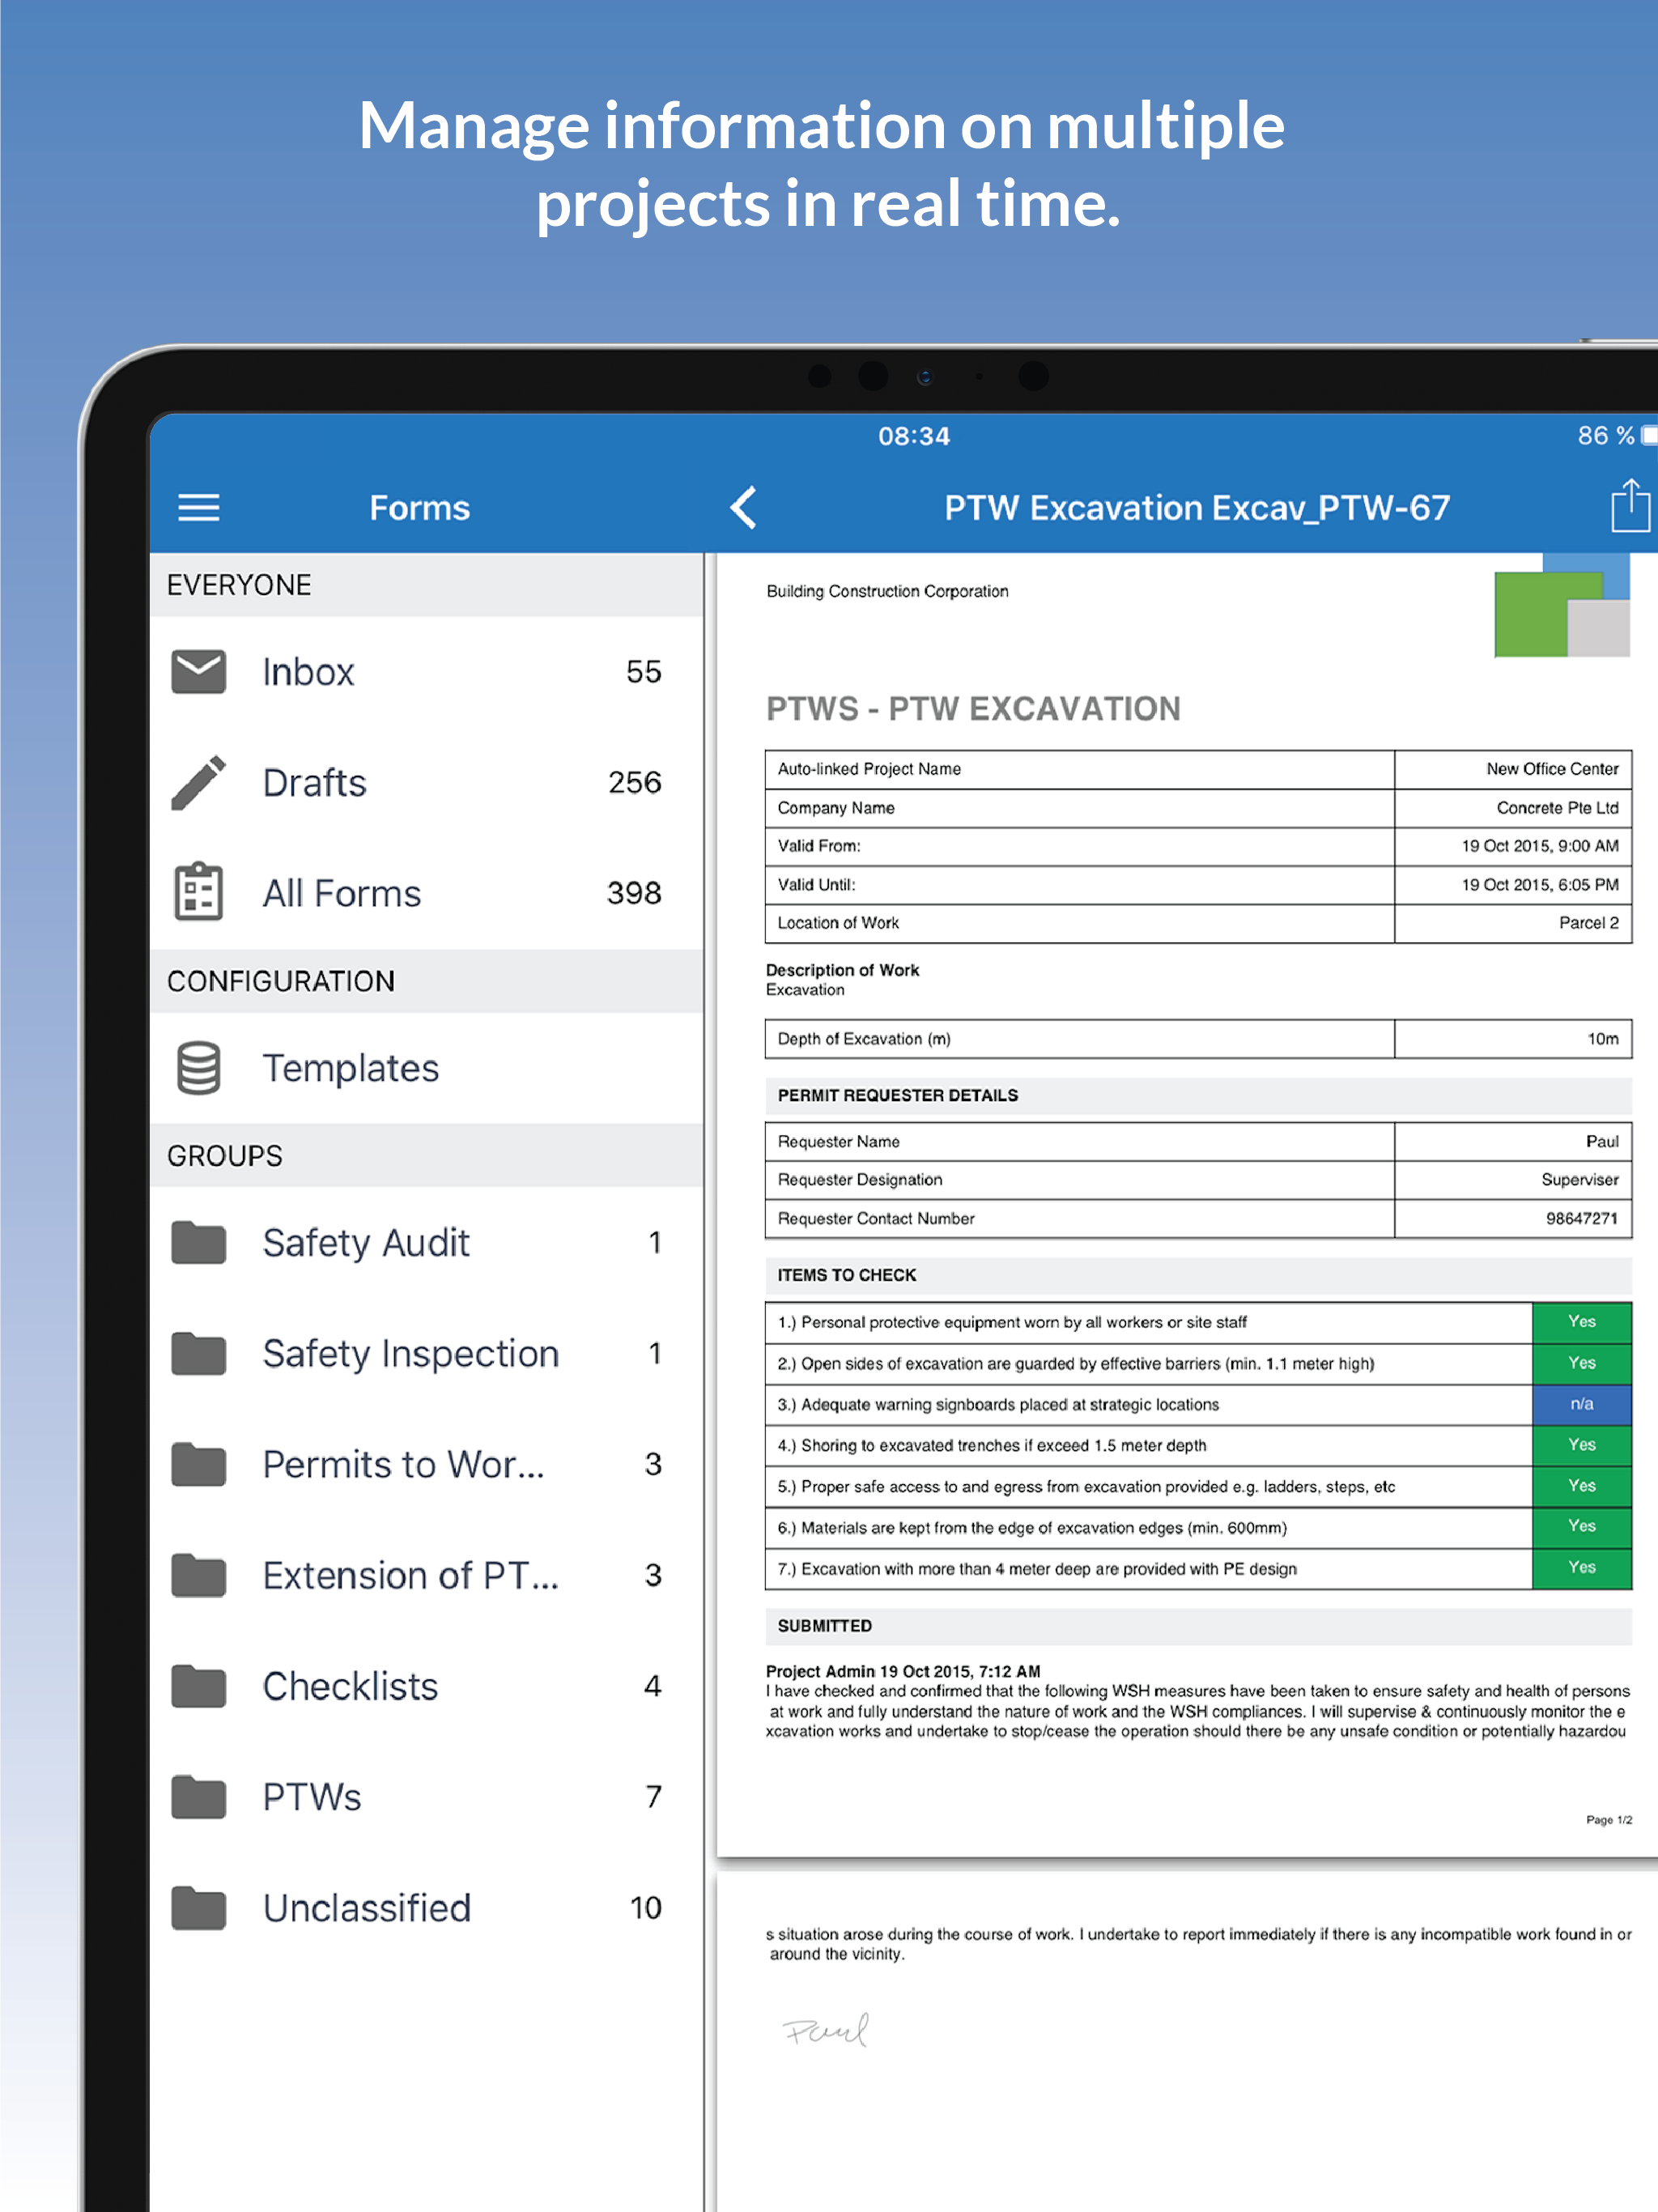Viewport: 1658px width, 2212px height.
Task: Click the Unclassified count 10
Action: [645, 1909]
